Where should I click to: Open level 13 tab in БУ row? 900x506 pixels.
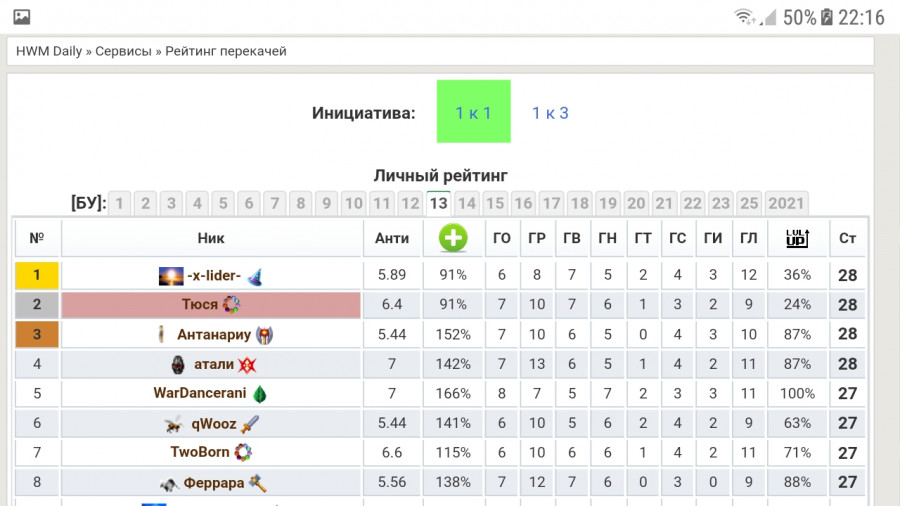439,203
